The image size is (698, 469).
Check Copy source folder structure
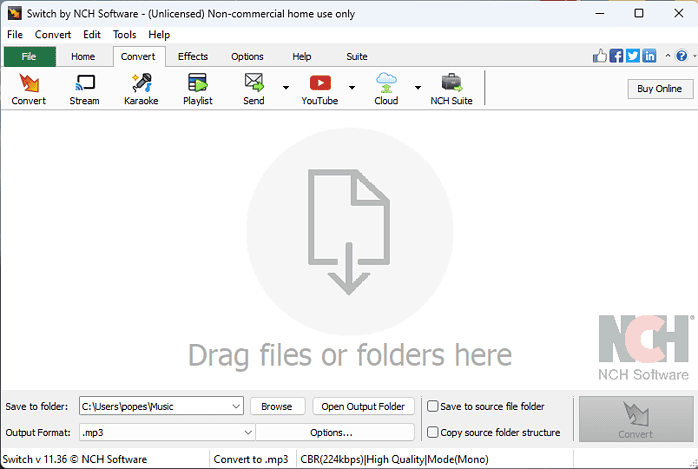click(433, 432)
